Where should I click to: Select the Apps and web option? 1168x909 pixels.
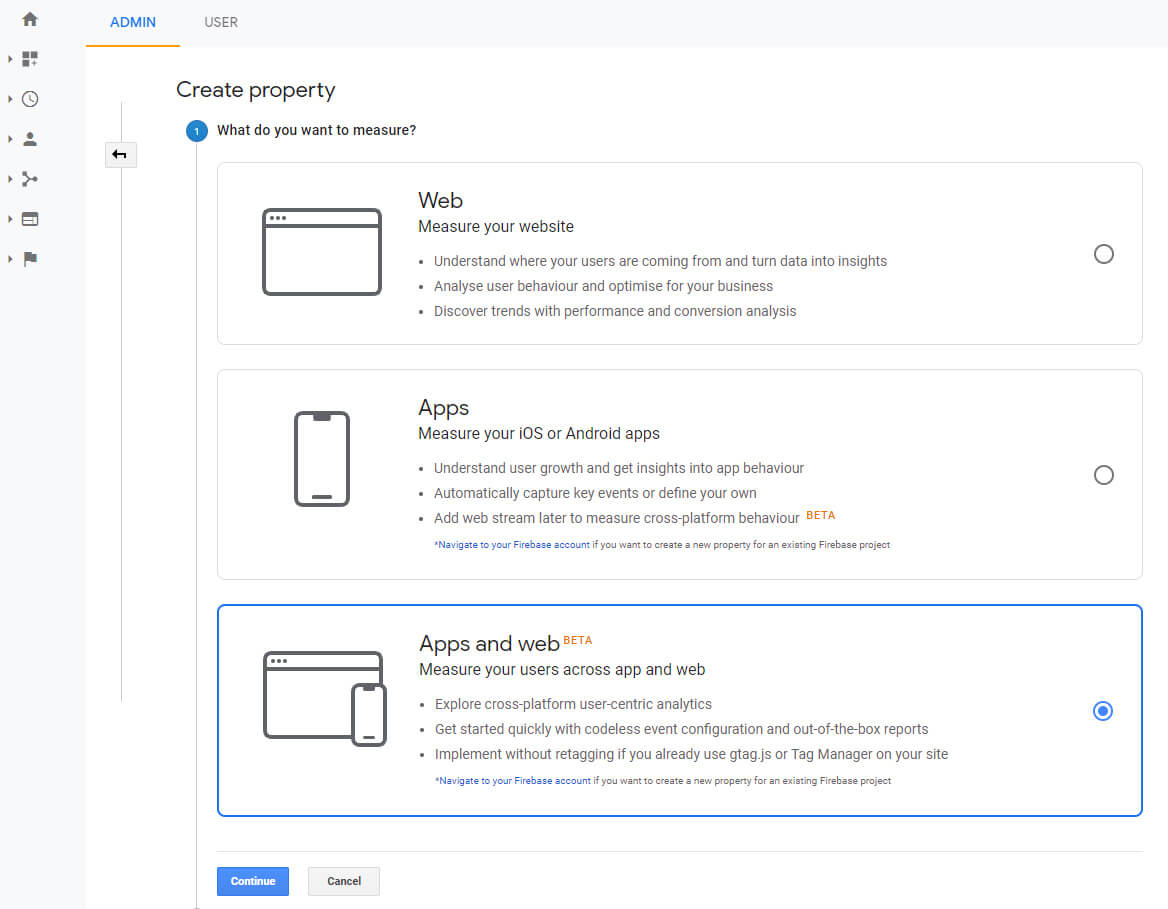coord(1102,710)
